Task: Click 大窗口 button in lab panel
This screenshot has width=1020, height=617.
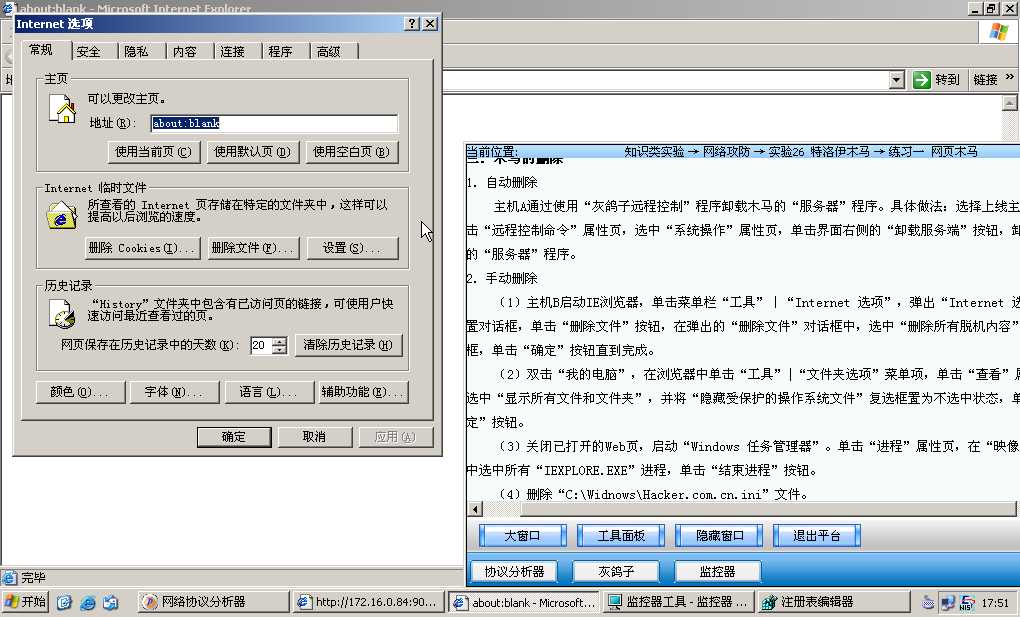Action: (x=522, y=536)
